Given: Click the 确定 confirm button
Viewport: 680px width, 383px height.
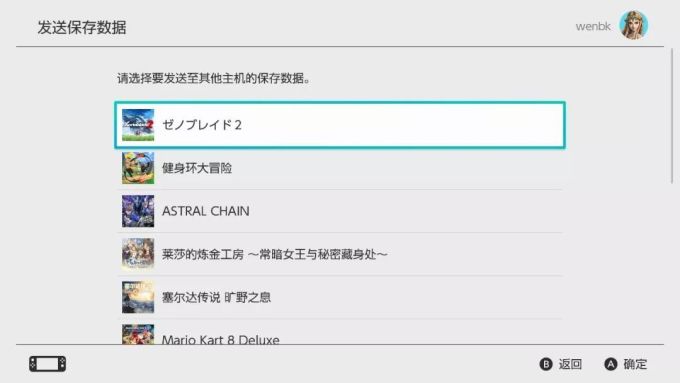Looking at the screenshot, I should point(635,364).
